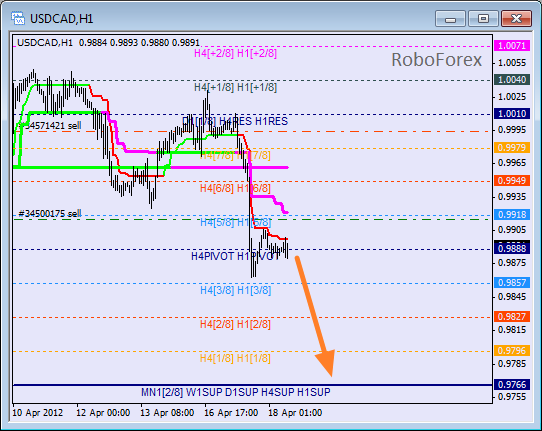Select the H4[+2/8] H1[+2/8] level label
This screenshot has height=431, width=542.
[235, 53]
